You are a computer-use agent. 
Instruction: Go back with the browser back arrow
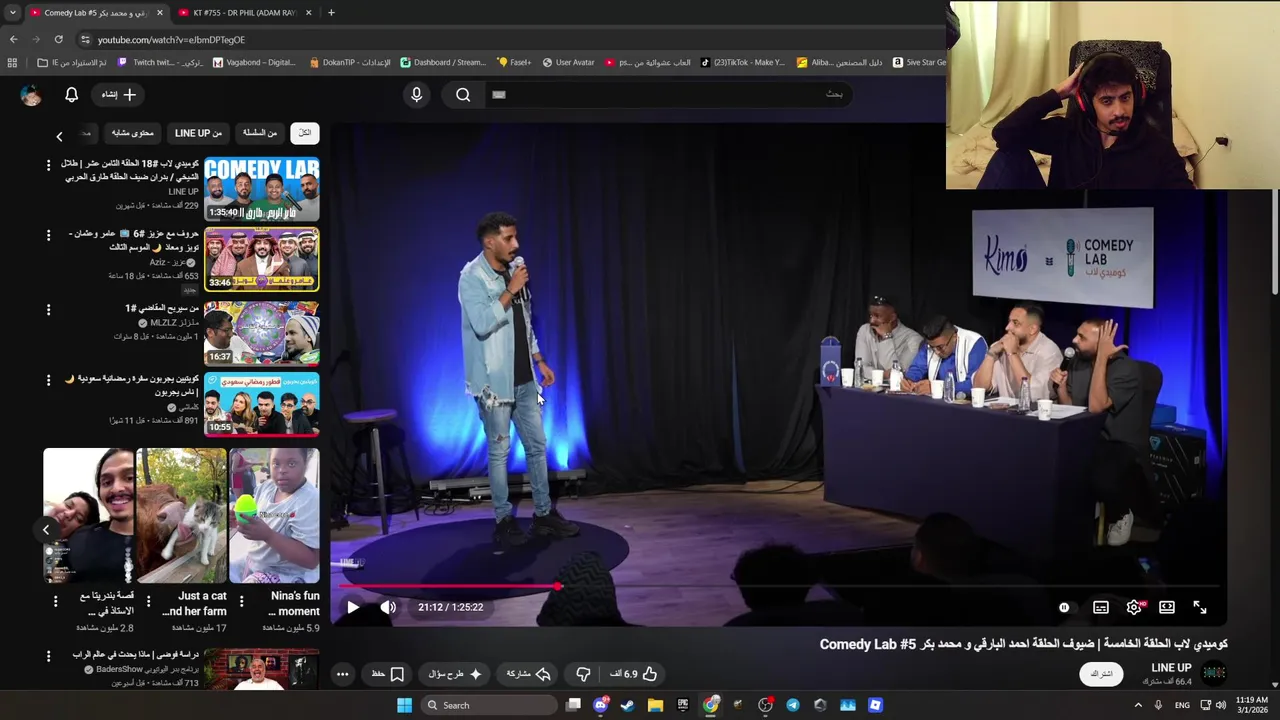coord(13,39)
